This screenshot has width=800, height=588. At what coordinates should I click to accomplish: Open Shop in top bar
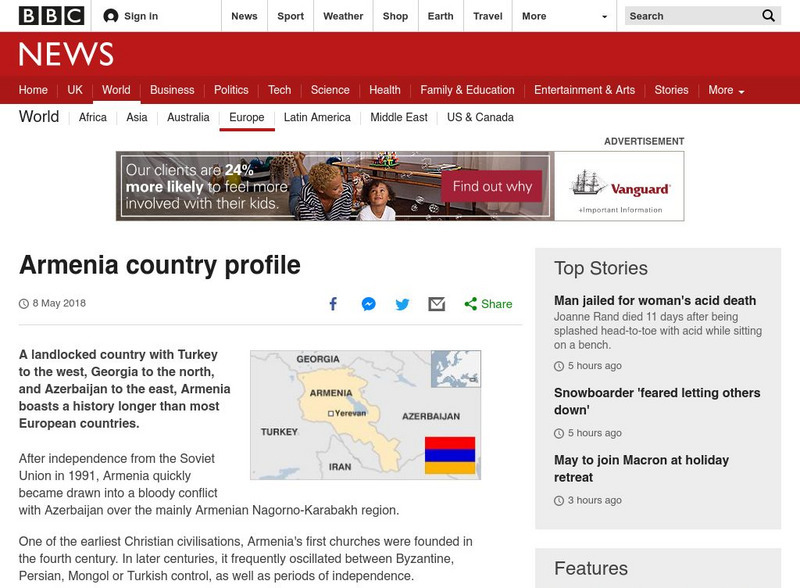click(395, 16)
